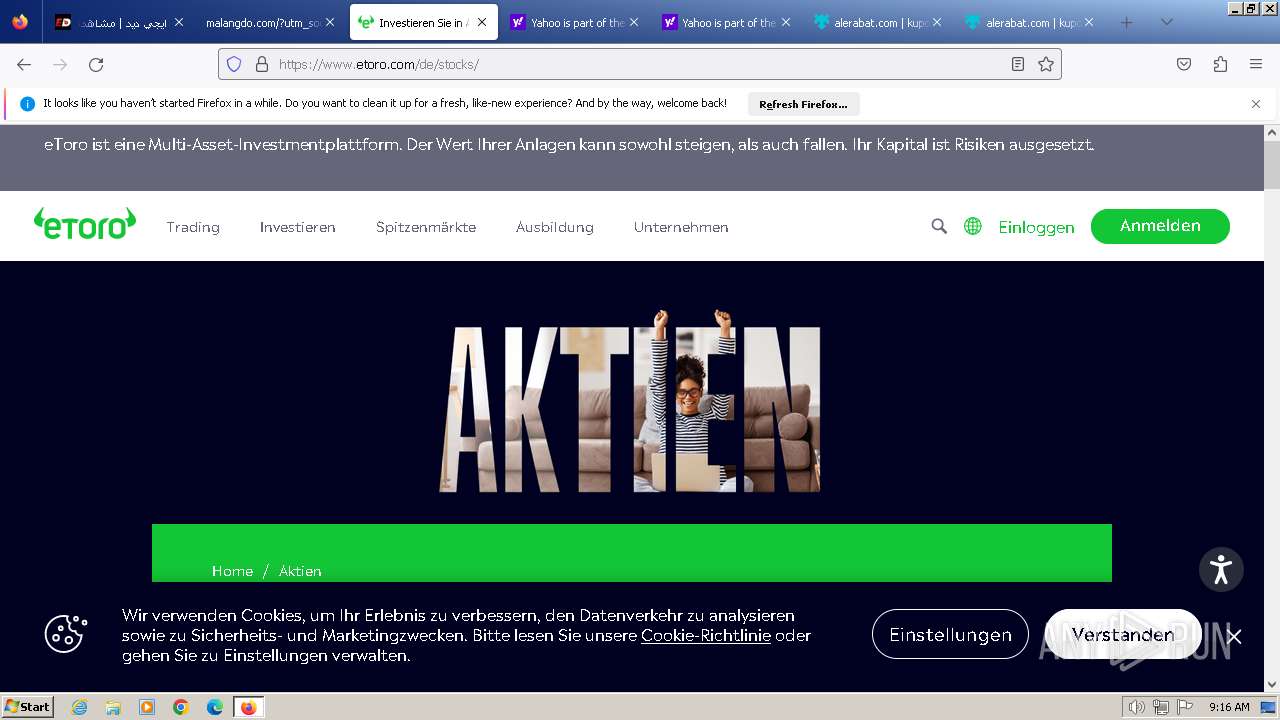Bookmark this page with the star icon
The width and height of the screenshot is (1280, 720).
(x=1046, y=64)
